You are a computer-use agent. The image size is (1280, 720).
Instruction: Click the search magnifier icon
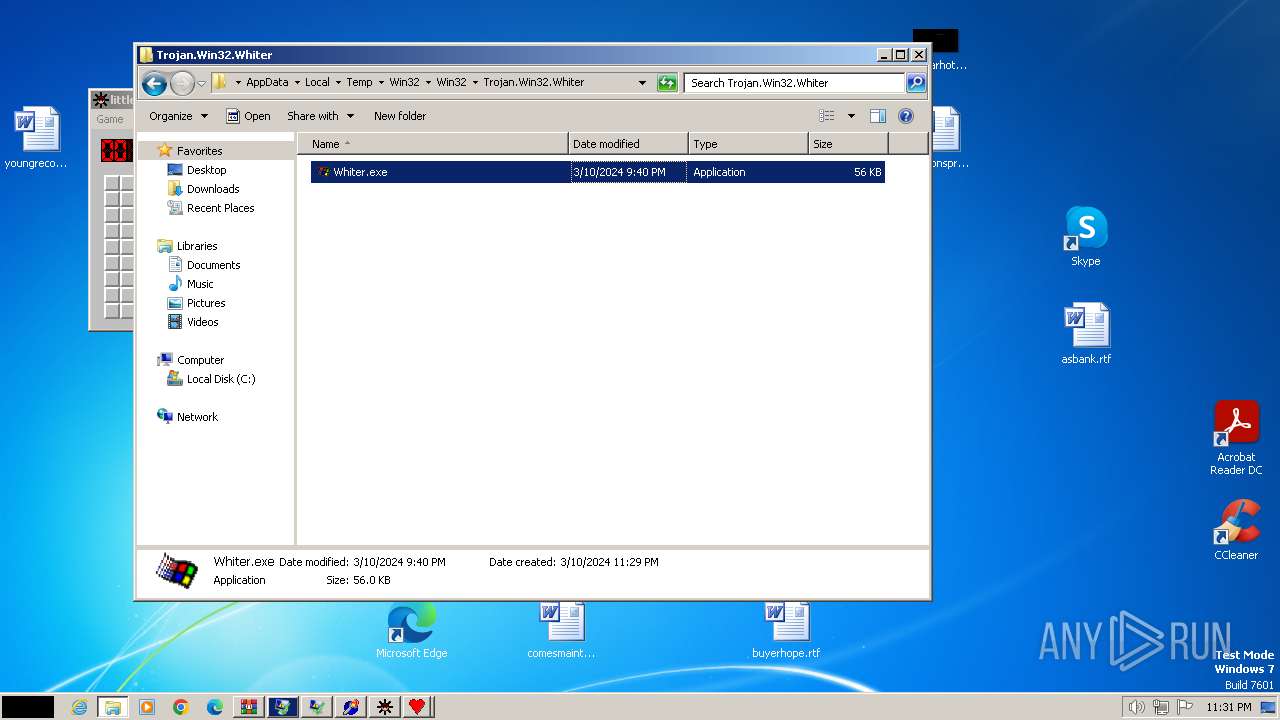coord(915,83)
